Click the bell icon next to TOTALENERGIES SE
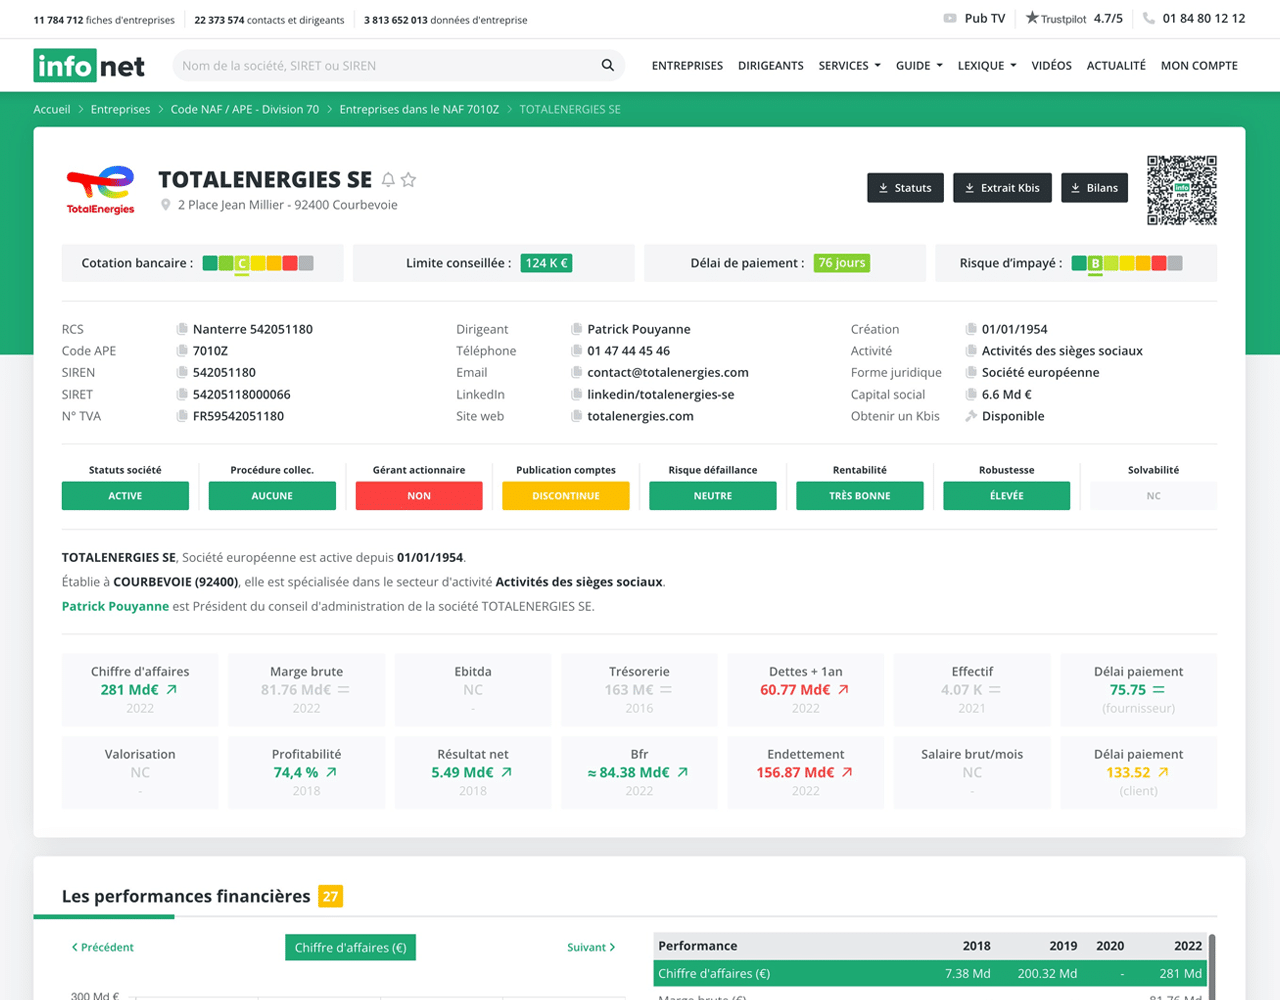The image size is (1280, 1000). click(389, 180)
